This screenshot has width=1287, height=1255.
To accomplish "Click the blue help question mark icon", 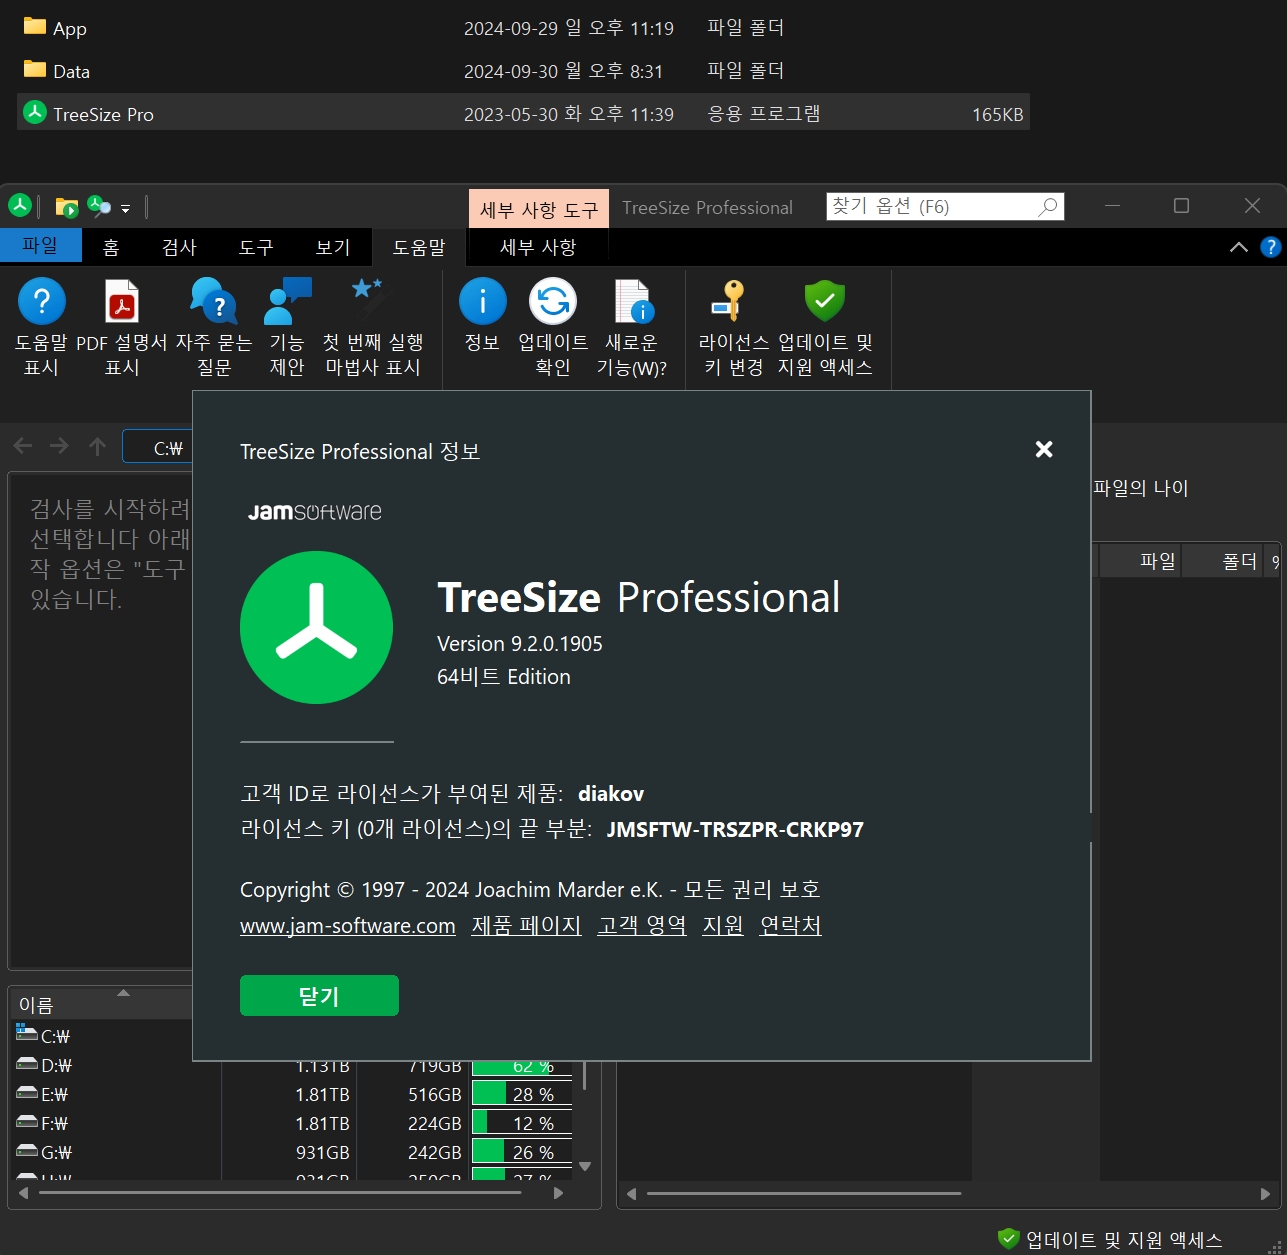I will 1271,247.
